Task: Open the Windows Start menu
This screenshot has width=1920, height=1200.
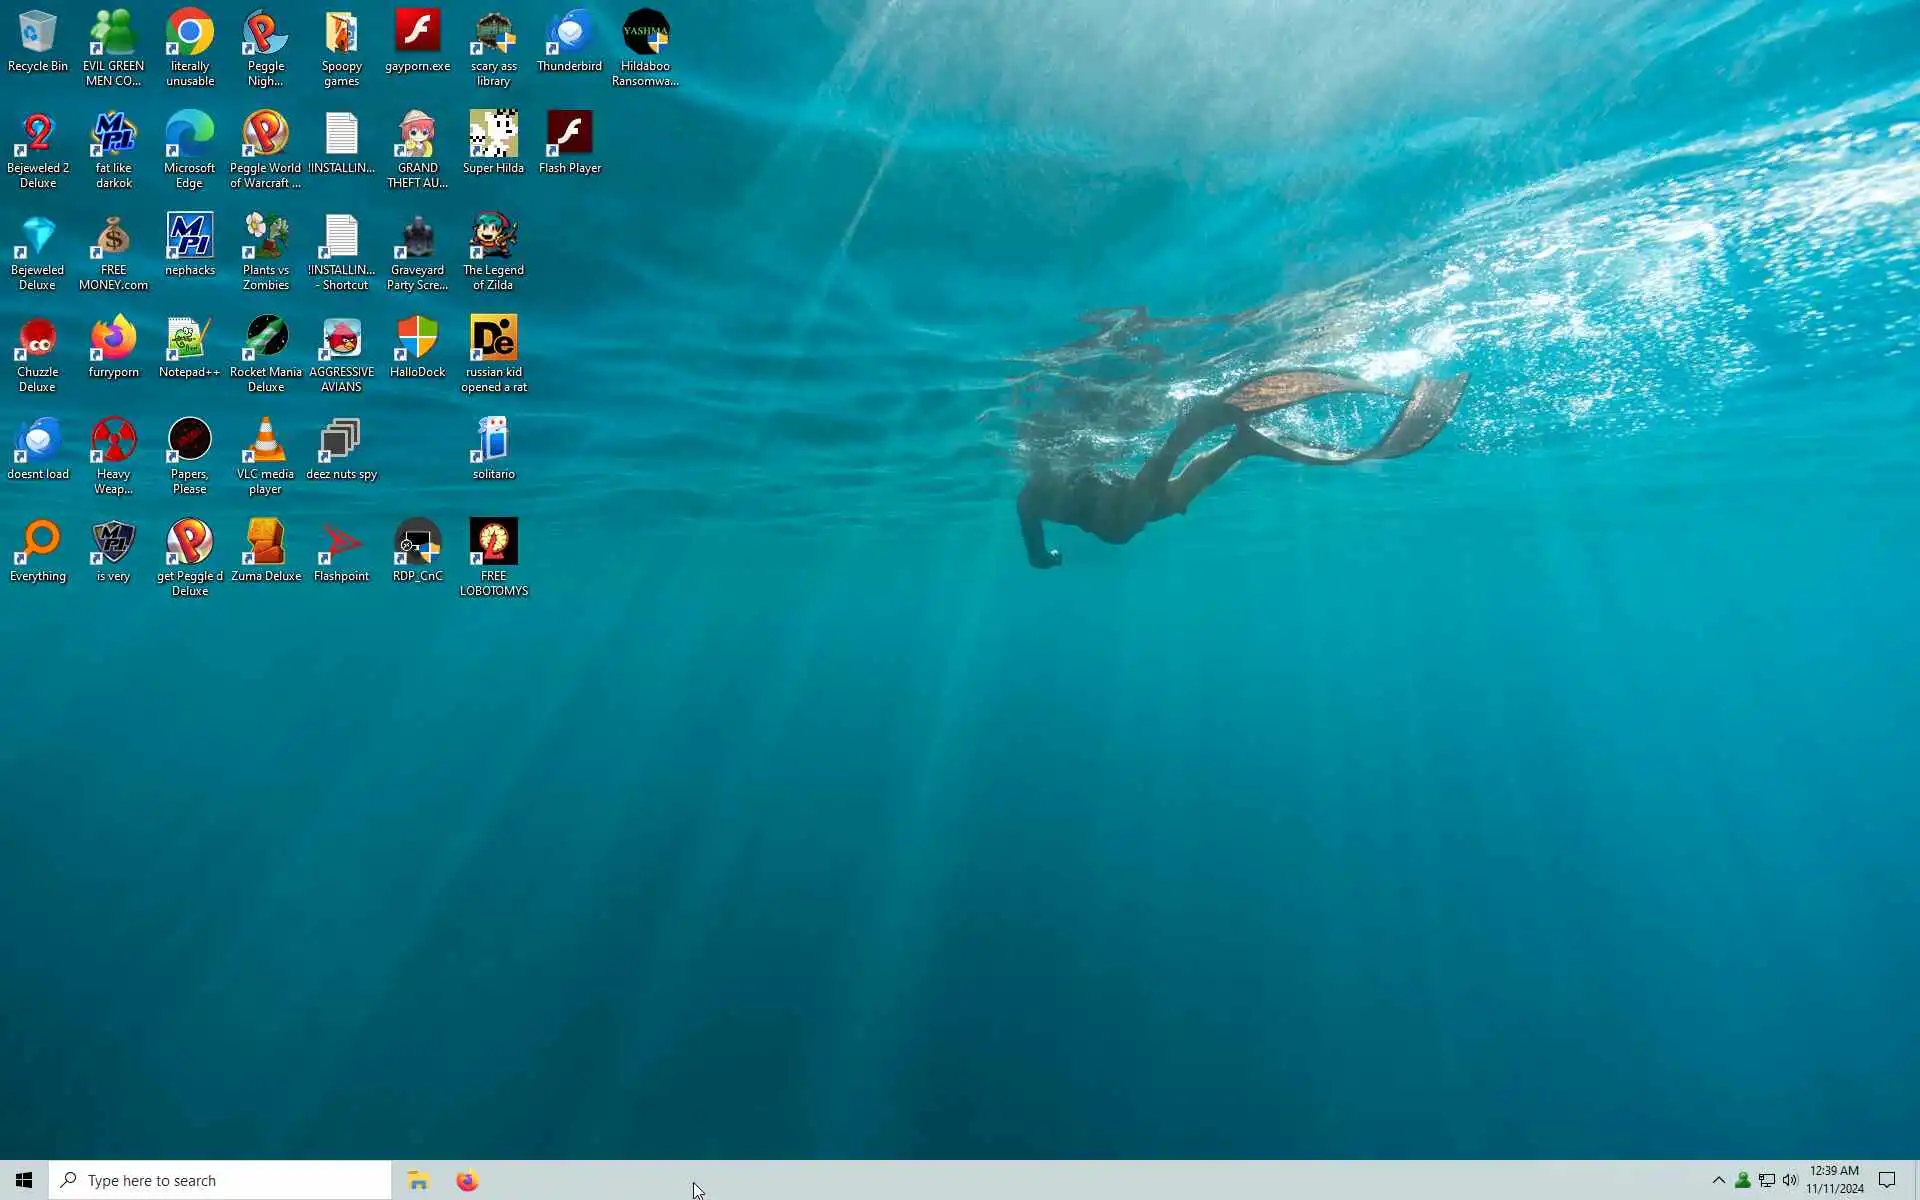Action: tap(24, 1181)
